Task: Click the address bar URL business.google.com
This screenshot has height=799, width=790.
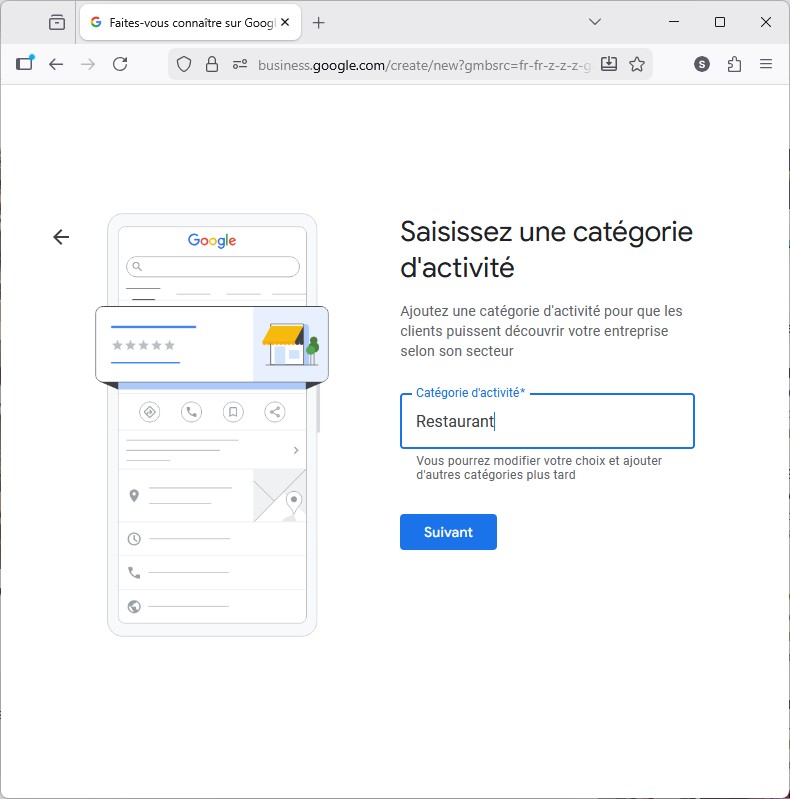Action: coord(424,65)
